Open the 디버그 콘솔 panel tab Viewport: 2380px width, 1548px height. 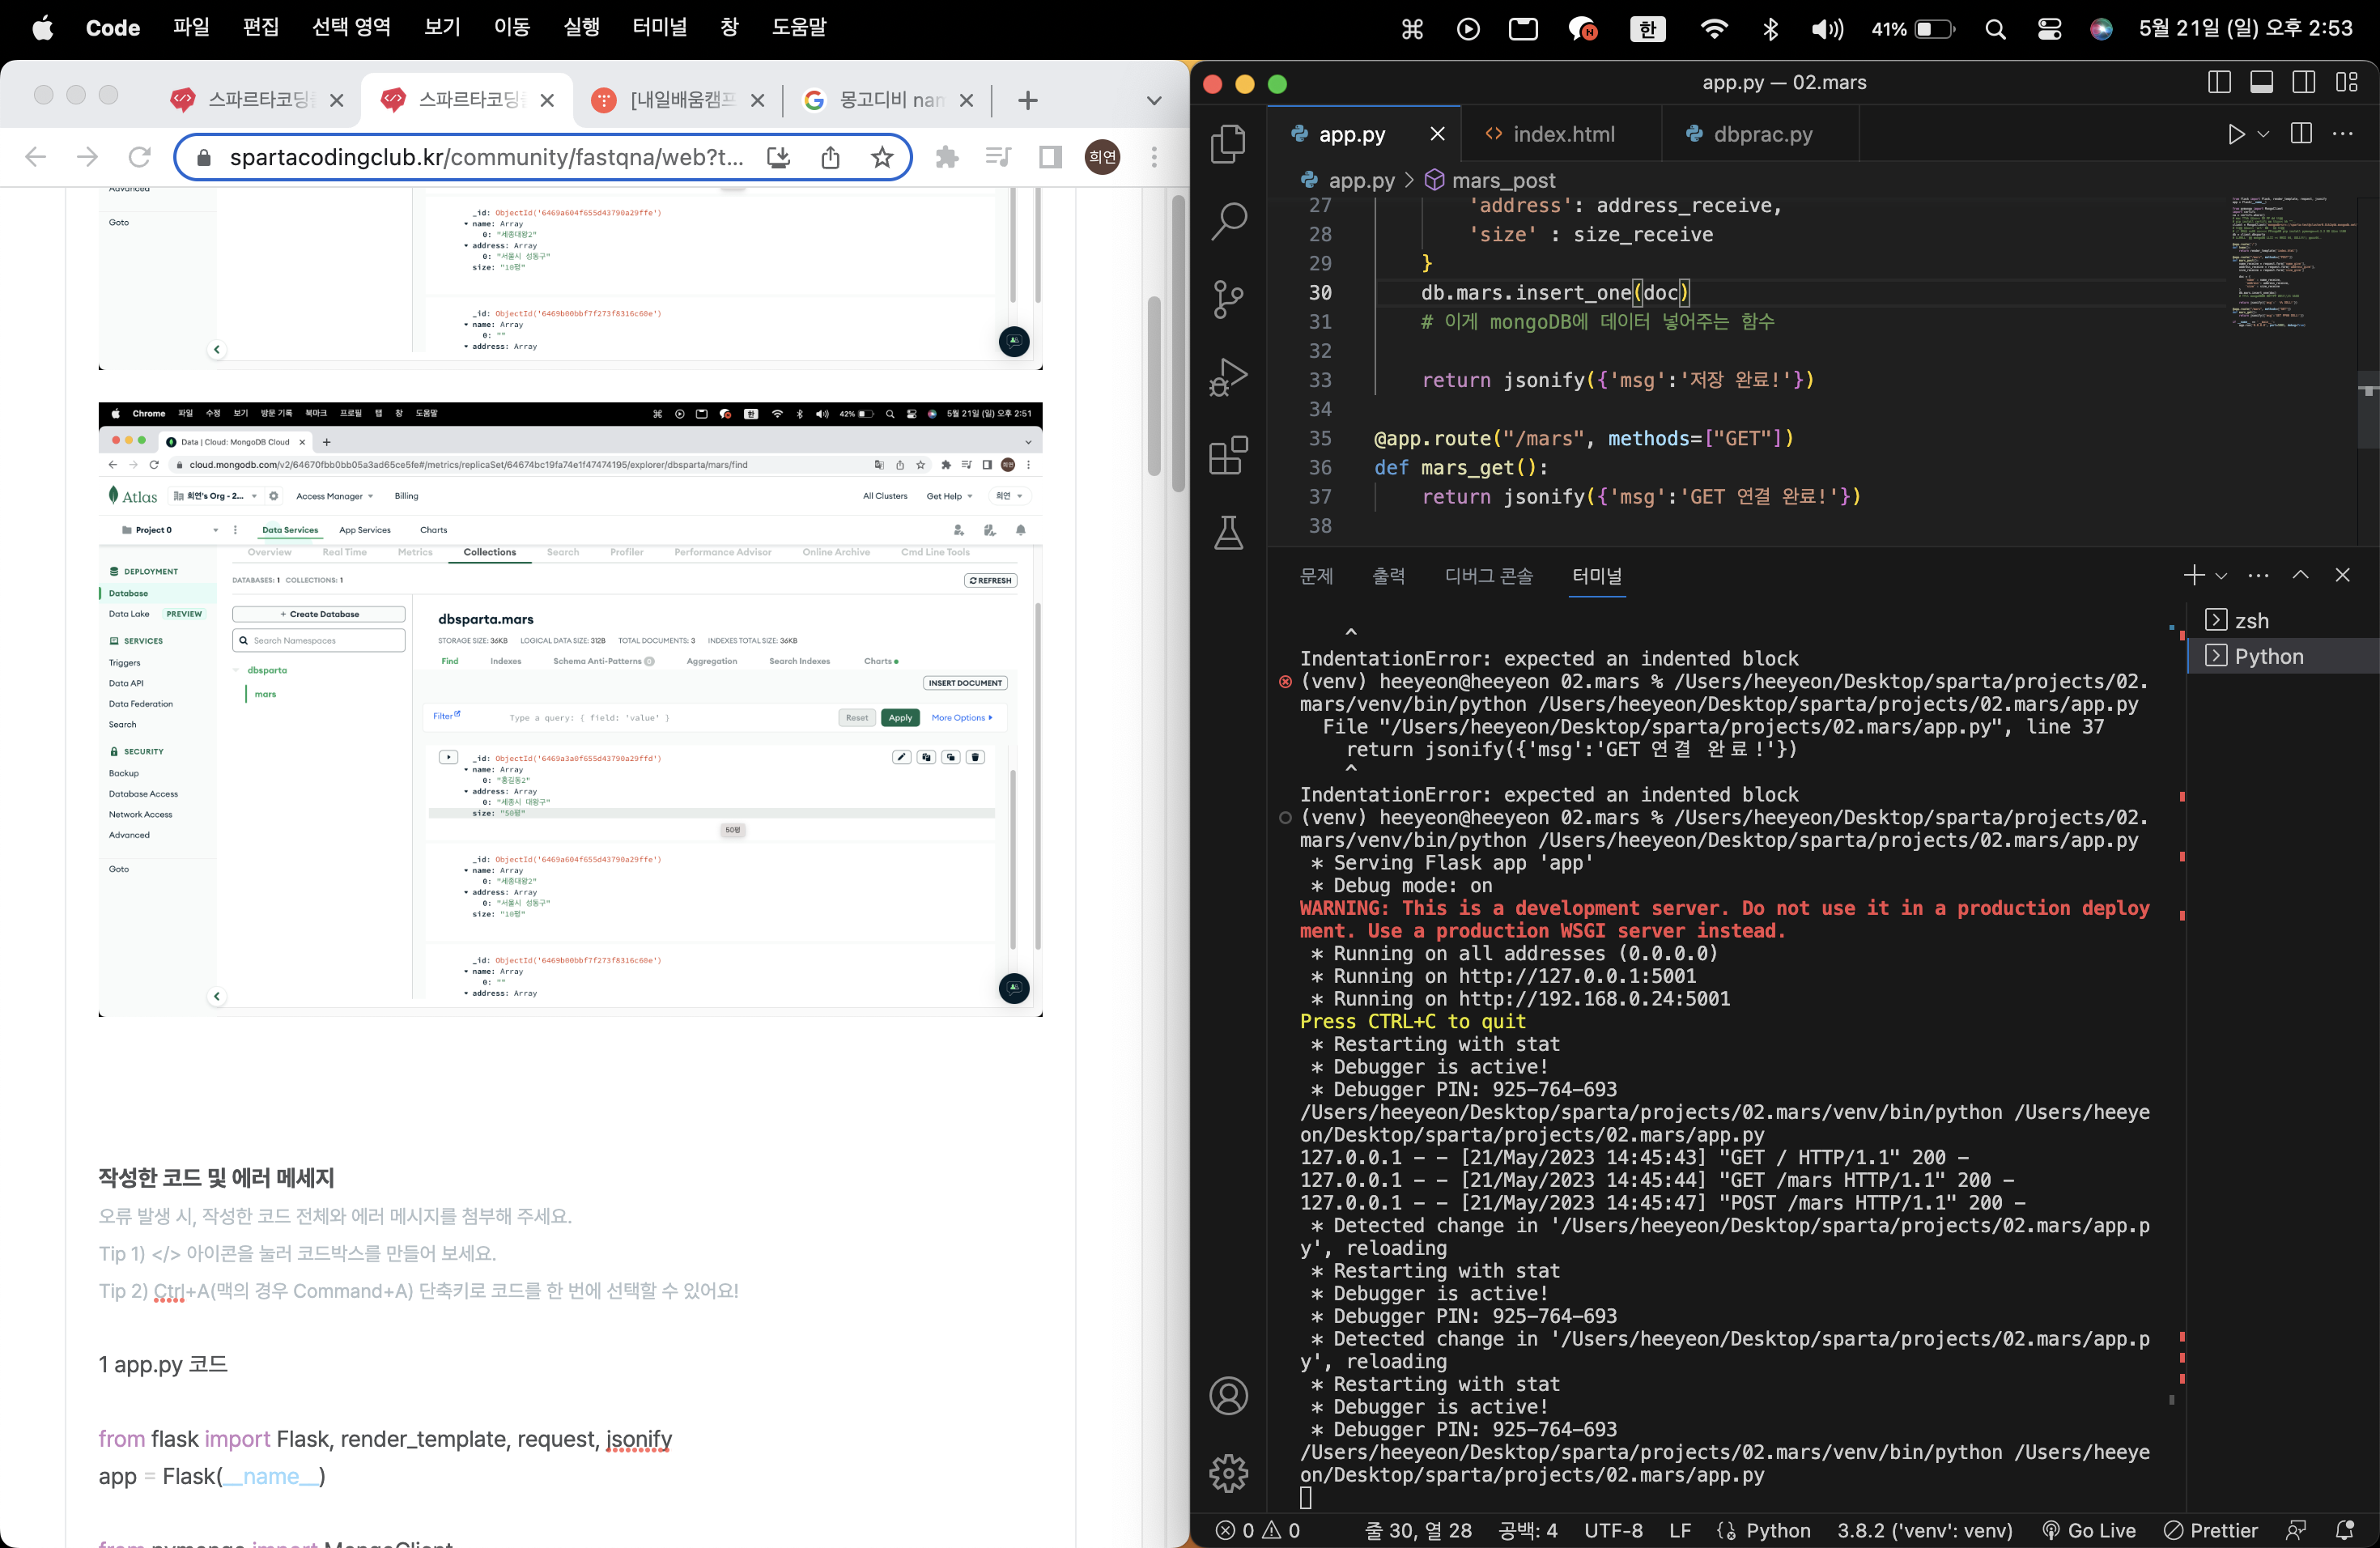coord(1488,575)
